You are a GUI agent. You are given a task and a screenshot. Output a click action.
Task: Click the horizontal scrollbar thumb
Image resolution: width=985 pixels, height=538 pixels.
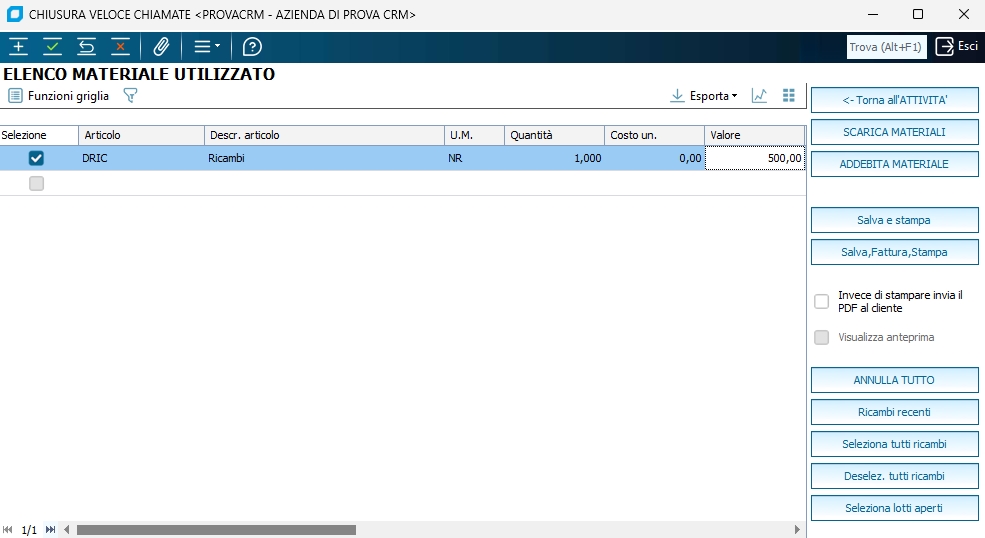point(216,530)
